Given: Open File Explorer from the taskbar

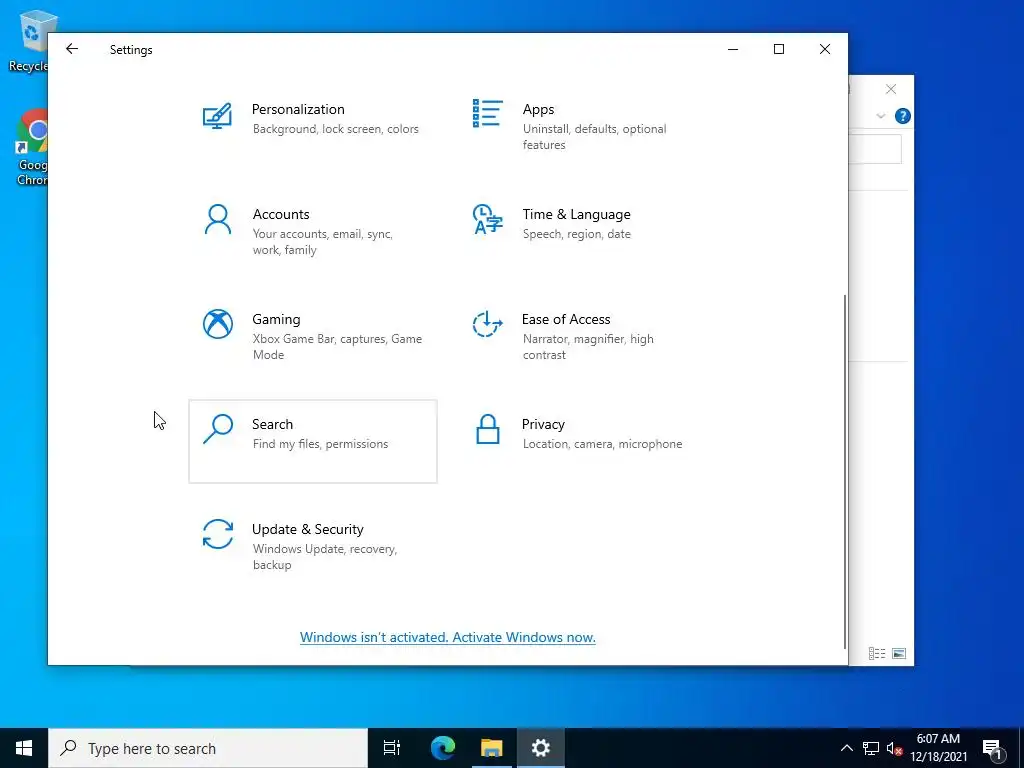Looking at the screenshot, I should click(x=492, y=748).
